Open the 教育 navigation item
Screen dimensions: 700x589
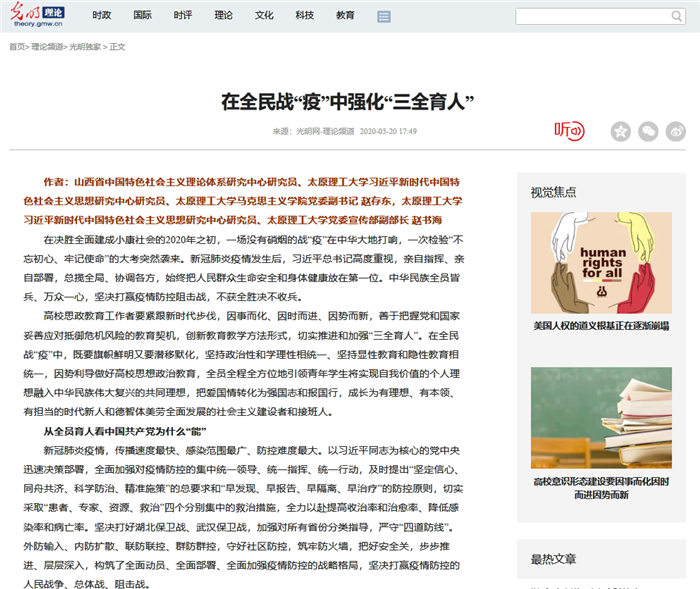345,16
